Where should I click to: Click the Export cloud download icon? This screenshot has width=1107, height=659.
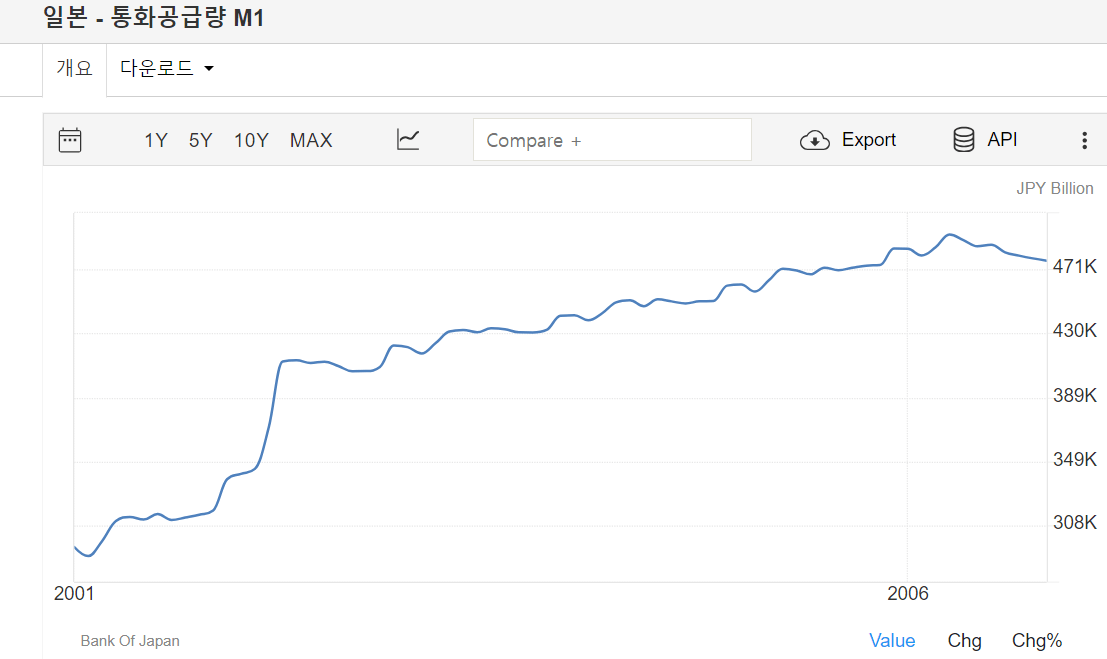click(815, 140)
